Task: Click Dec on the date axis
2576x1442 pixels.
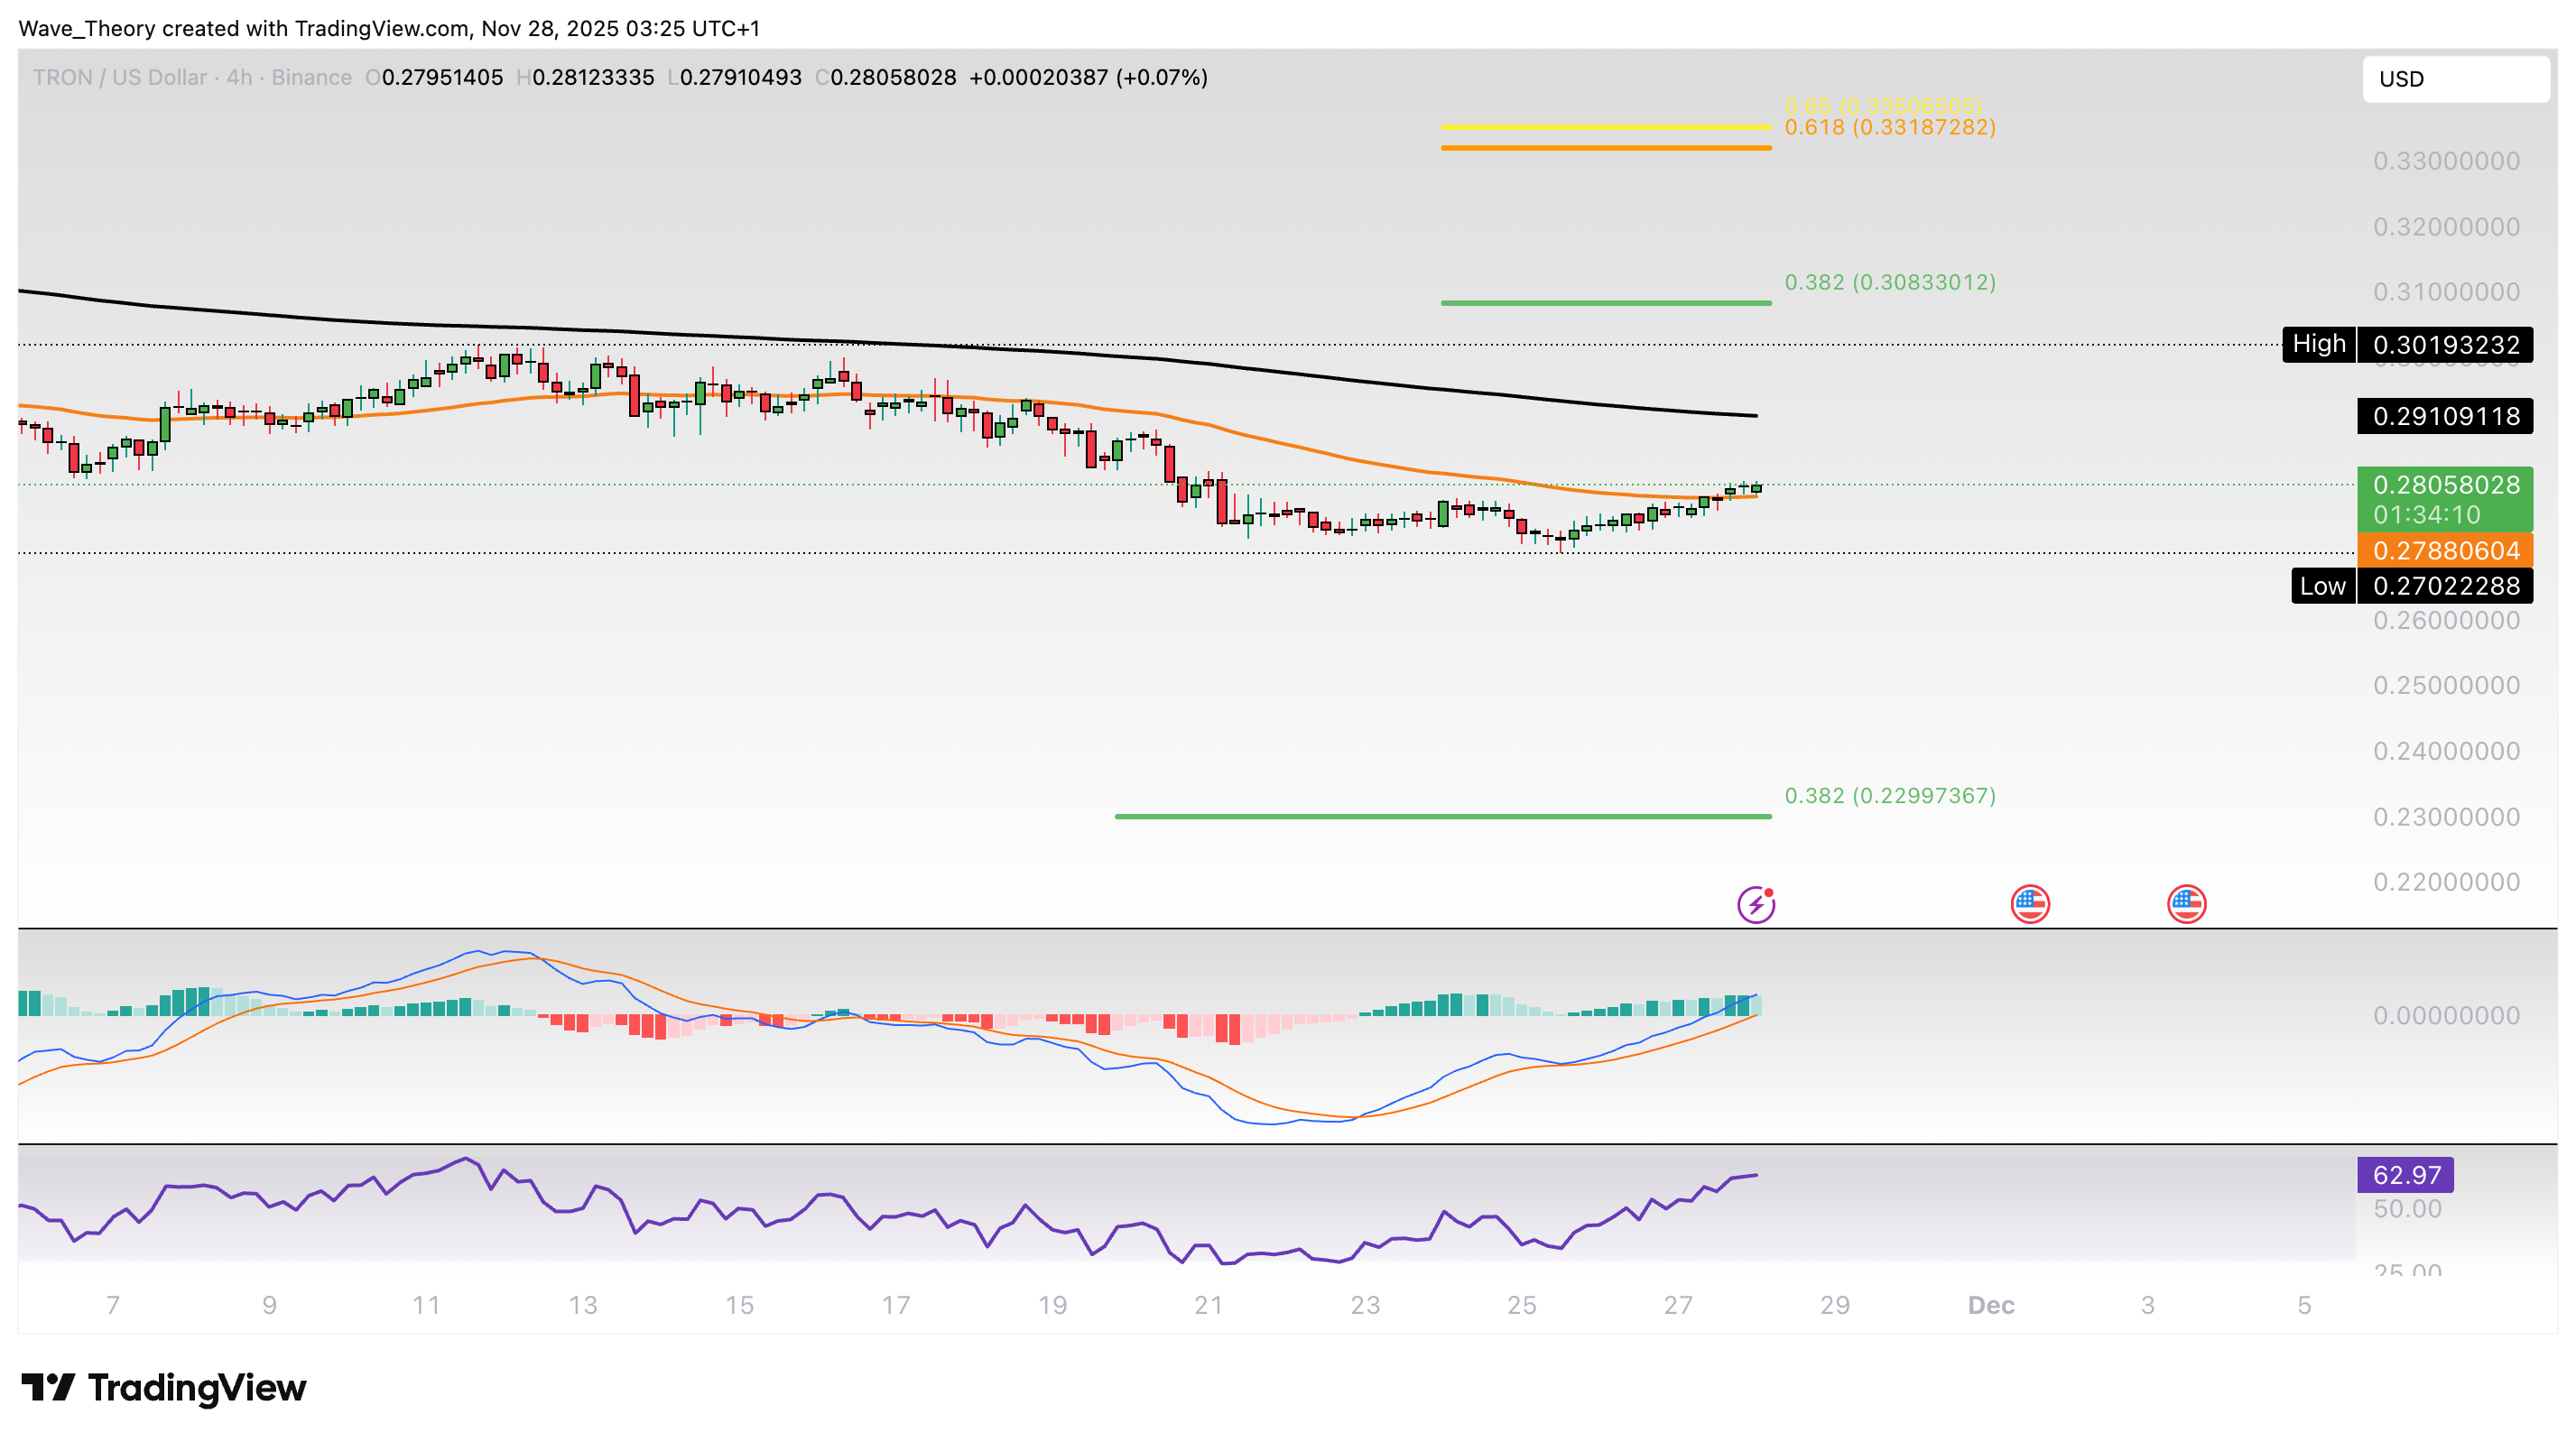Action: (1991, 1304)
